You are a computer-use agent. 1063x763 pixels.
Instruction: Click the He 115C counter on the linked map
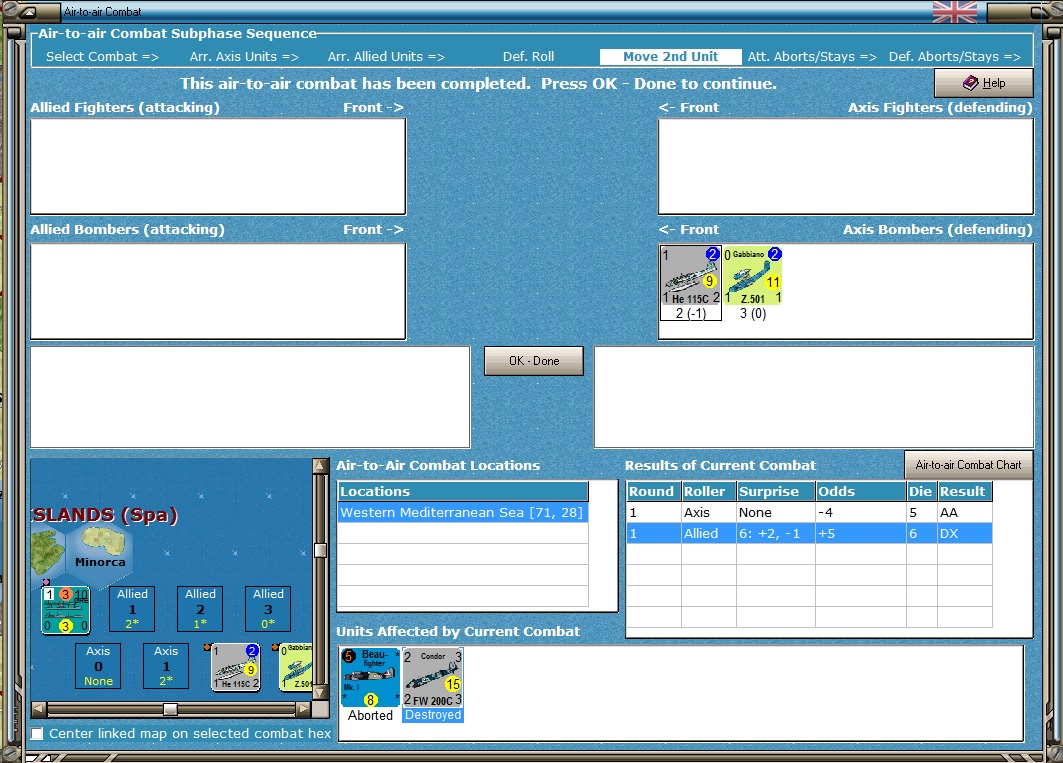tap(236, 667)
